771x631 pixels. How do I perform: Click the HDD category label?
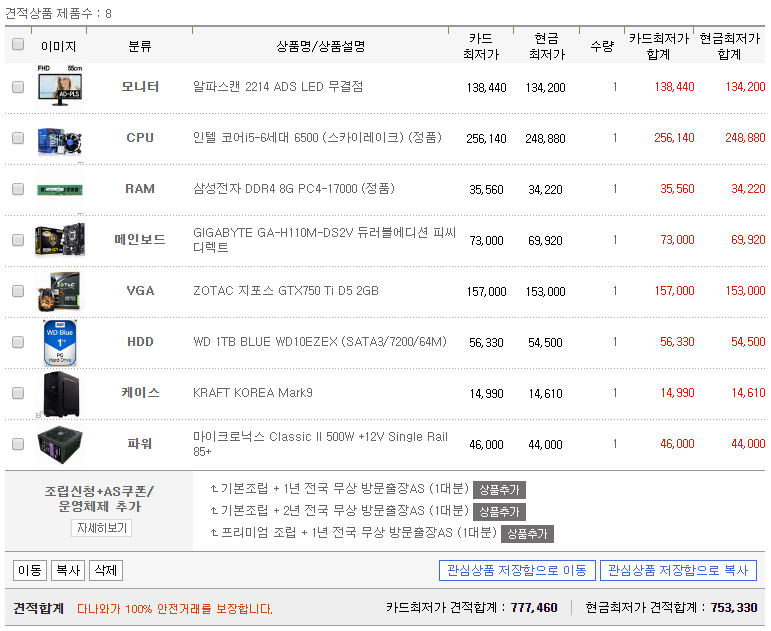click(140, 342)
